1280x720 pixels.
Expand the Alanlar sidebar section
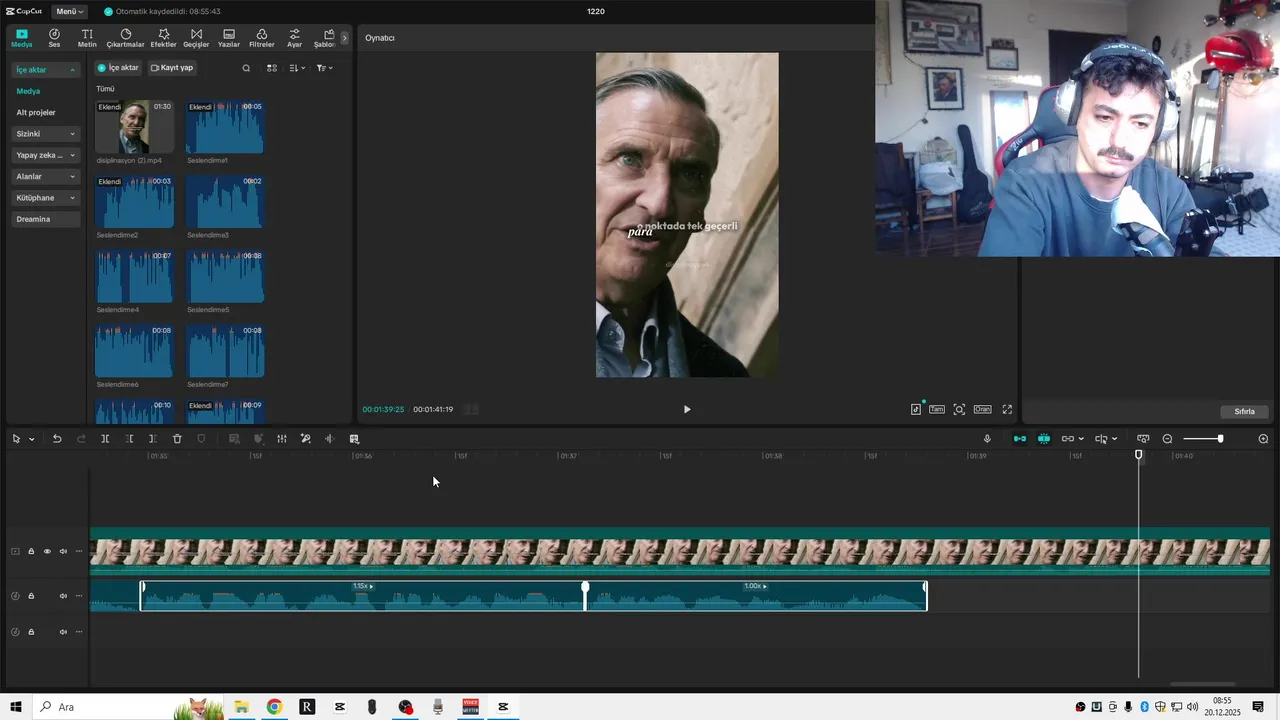pyautogui.click(x=46, y=176)
